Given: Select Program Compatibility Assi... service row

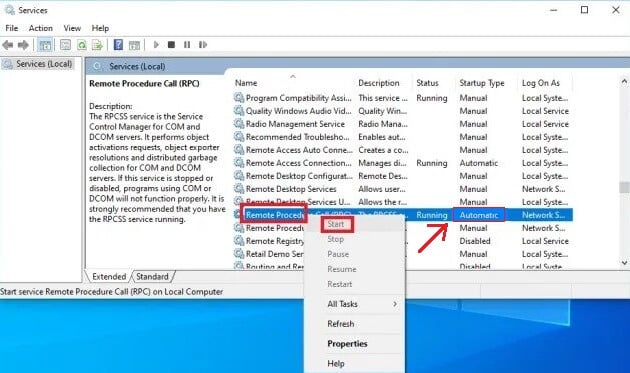Looking at the screenshot, I should 403,98.
